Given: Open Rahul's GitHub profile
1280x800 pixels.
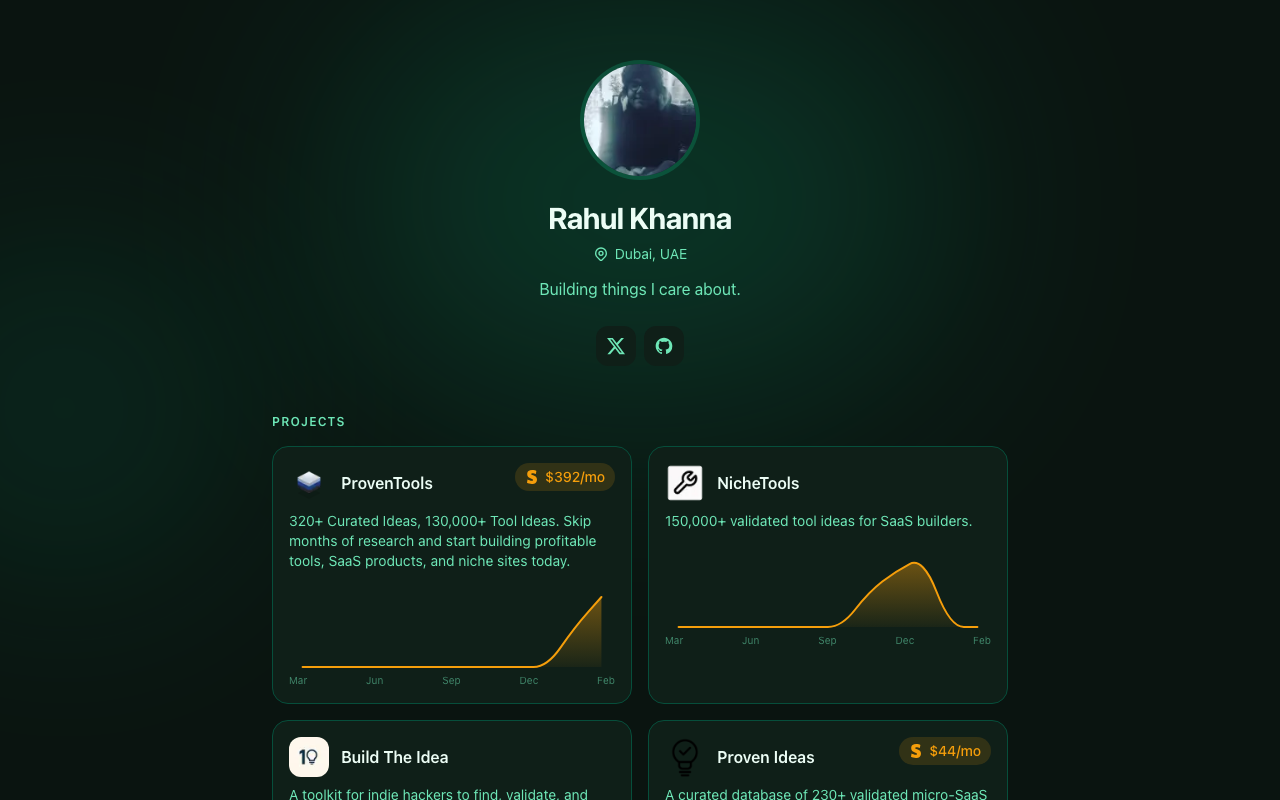Looking at the screenshot, I should click(664, 346).
